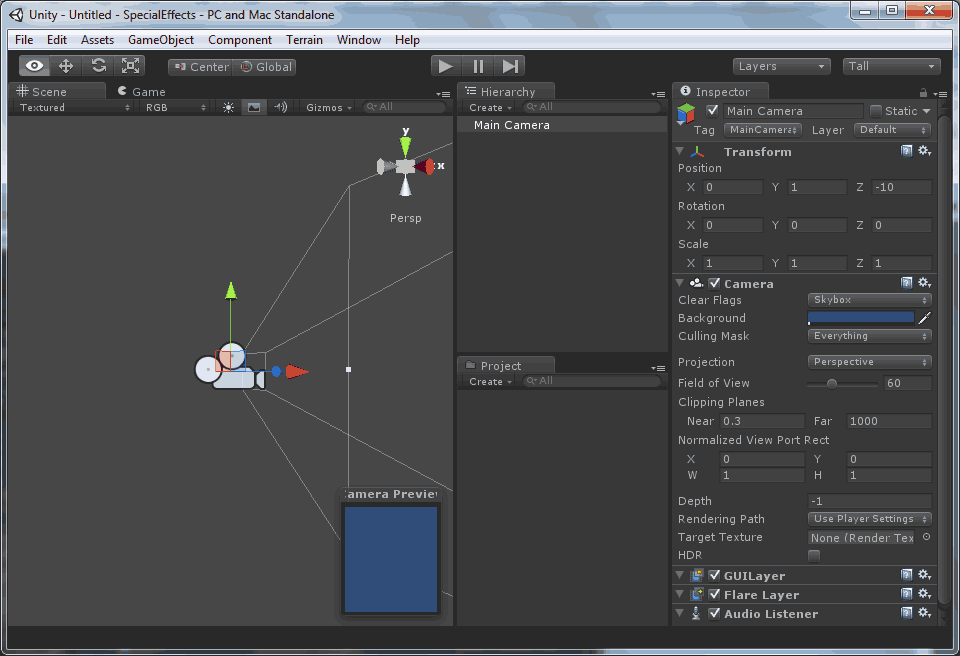Open Camera component help book icon
The image size is (960, 656).
coord(907,282)
